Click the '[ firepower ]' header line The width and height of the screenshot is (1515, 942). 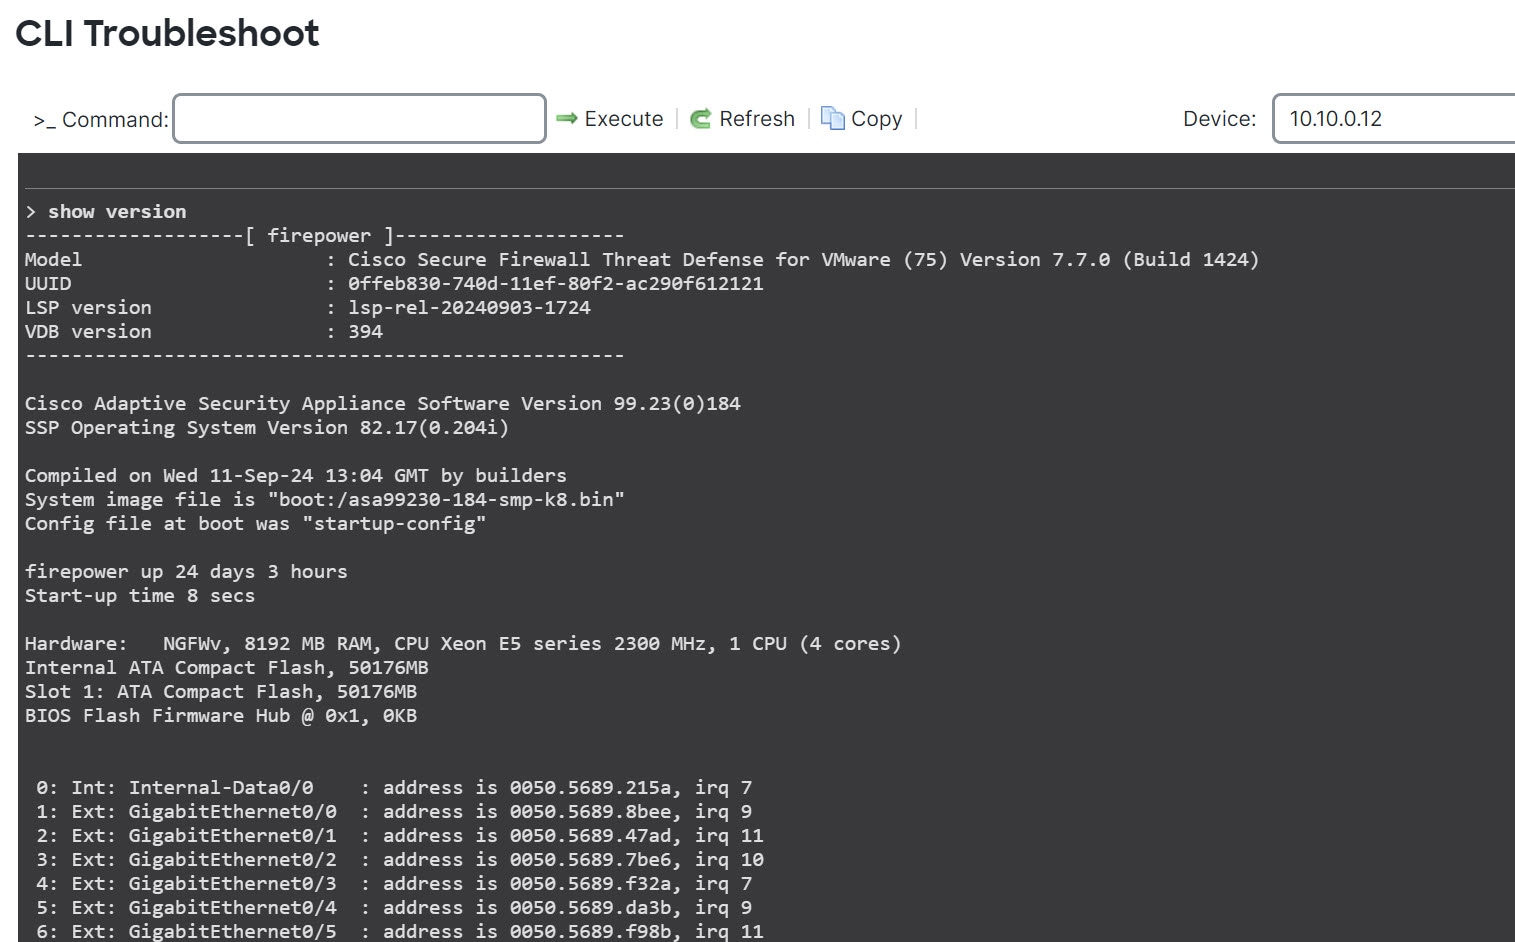(325, 235)
